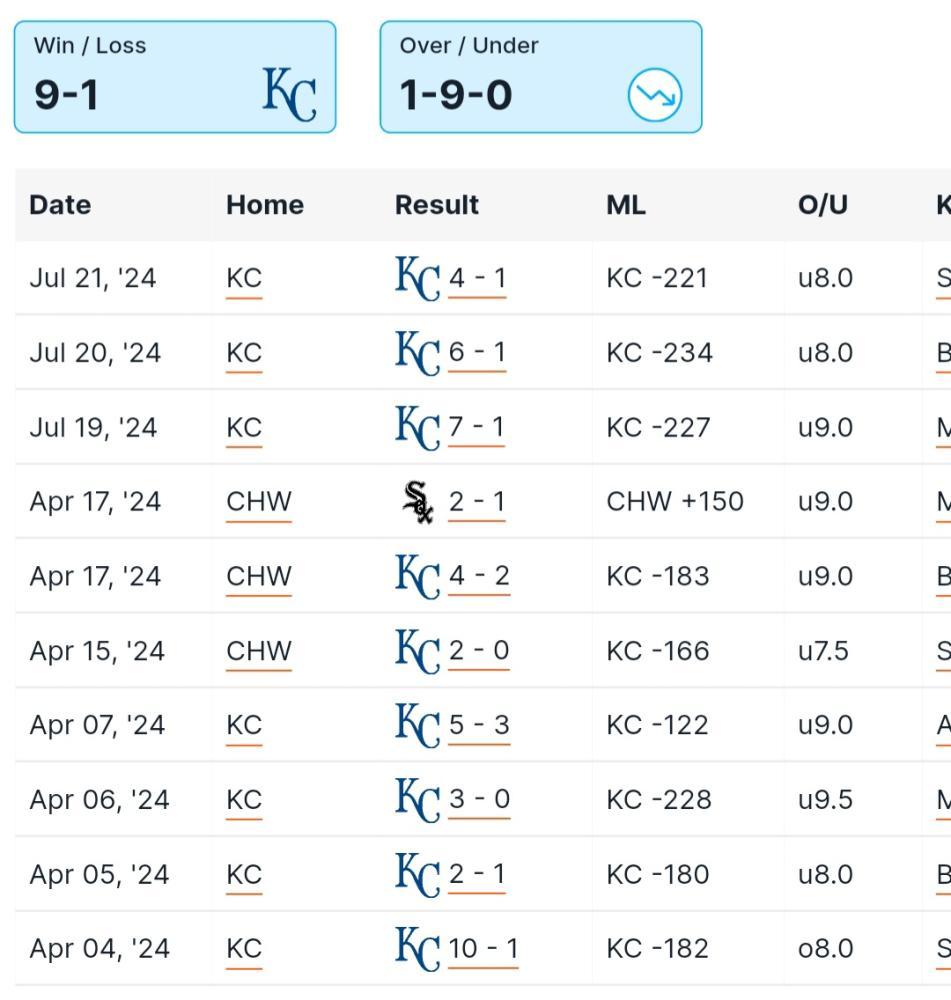The width and height of the screenshot is (951, 1000).
Task: Select KC home team link on Apr 05
Action: [x=244, y=874]
